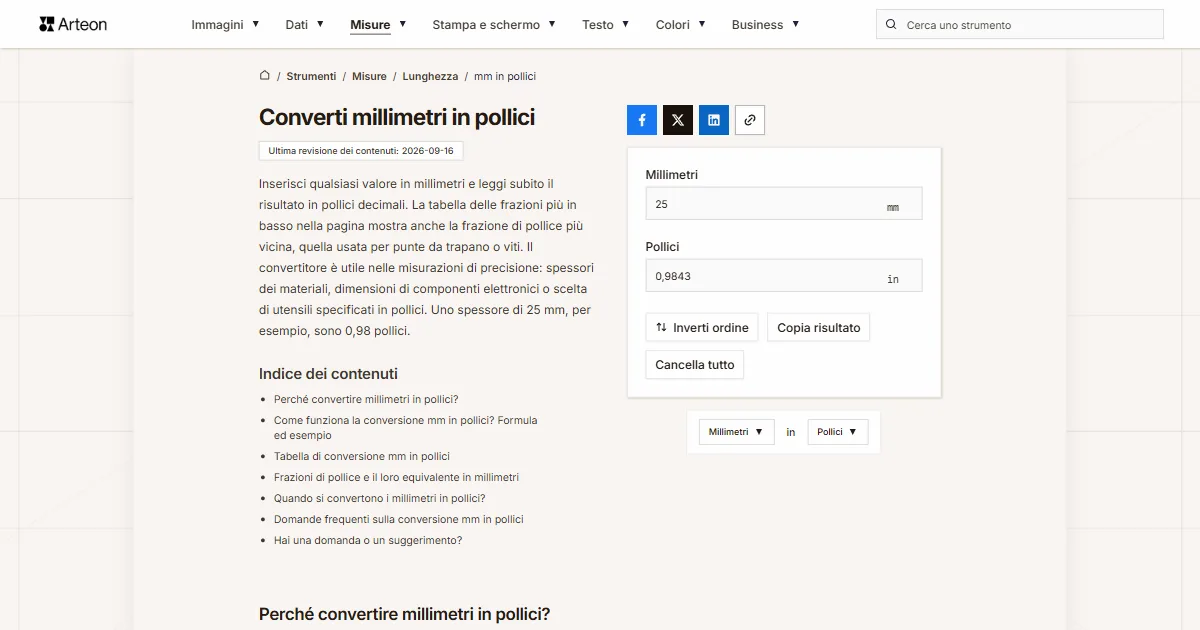Open 'Domande frequenti sulla conversione' link
The width and height of the screenshot is (1200, 630).
point(399,519)
